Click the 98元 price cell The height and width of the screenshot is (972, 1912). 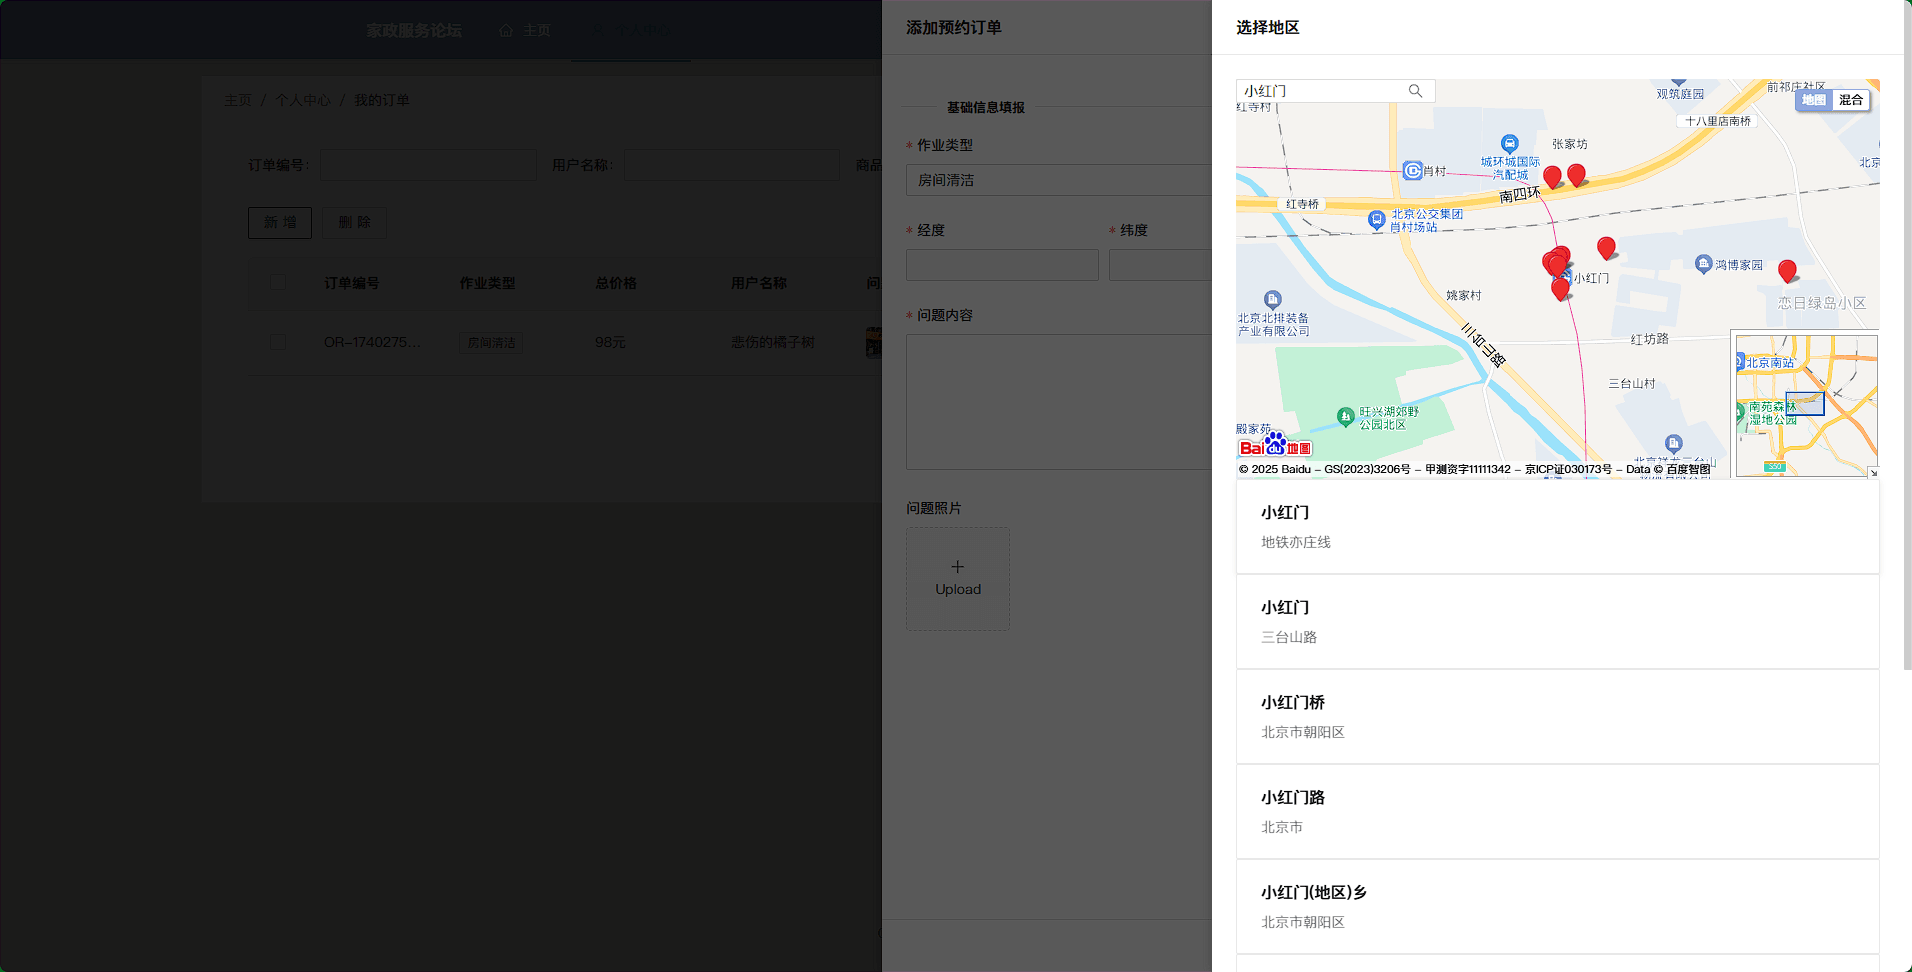click(610, 342)
